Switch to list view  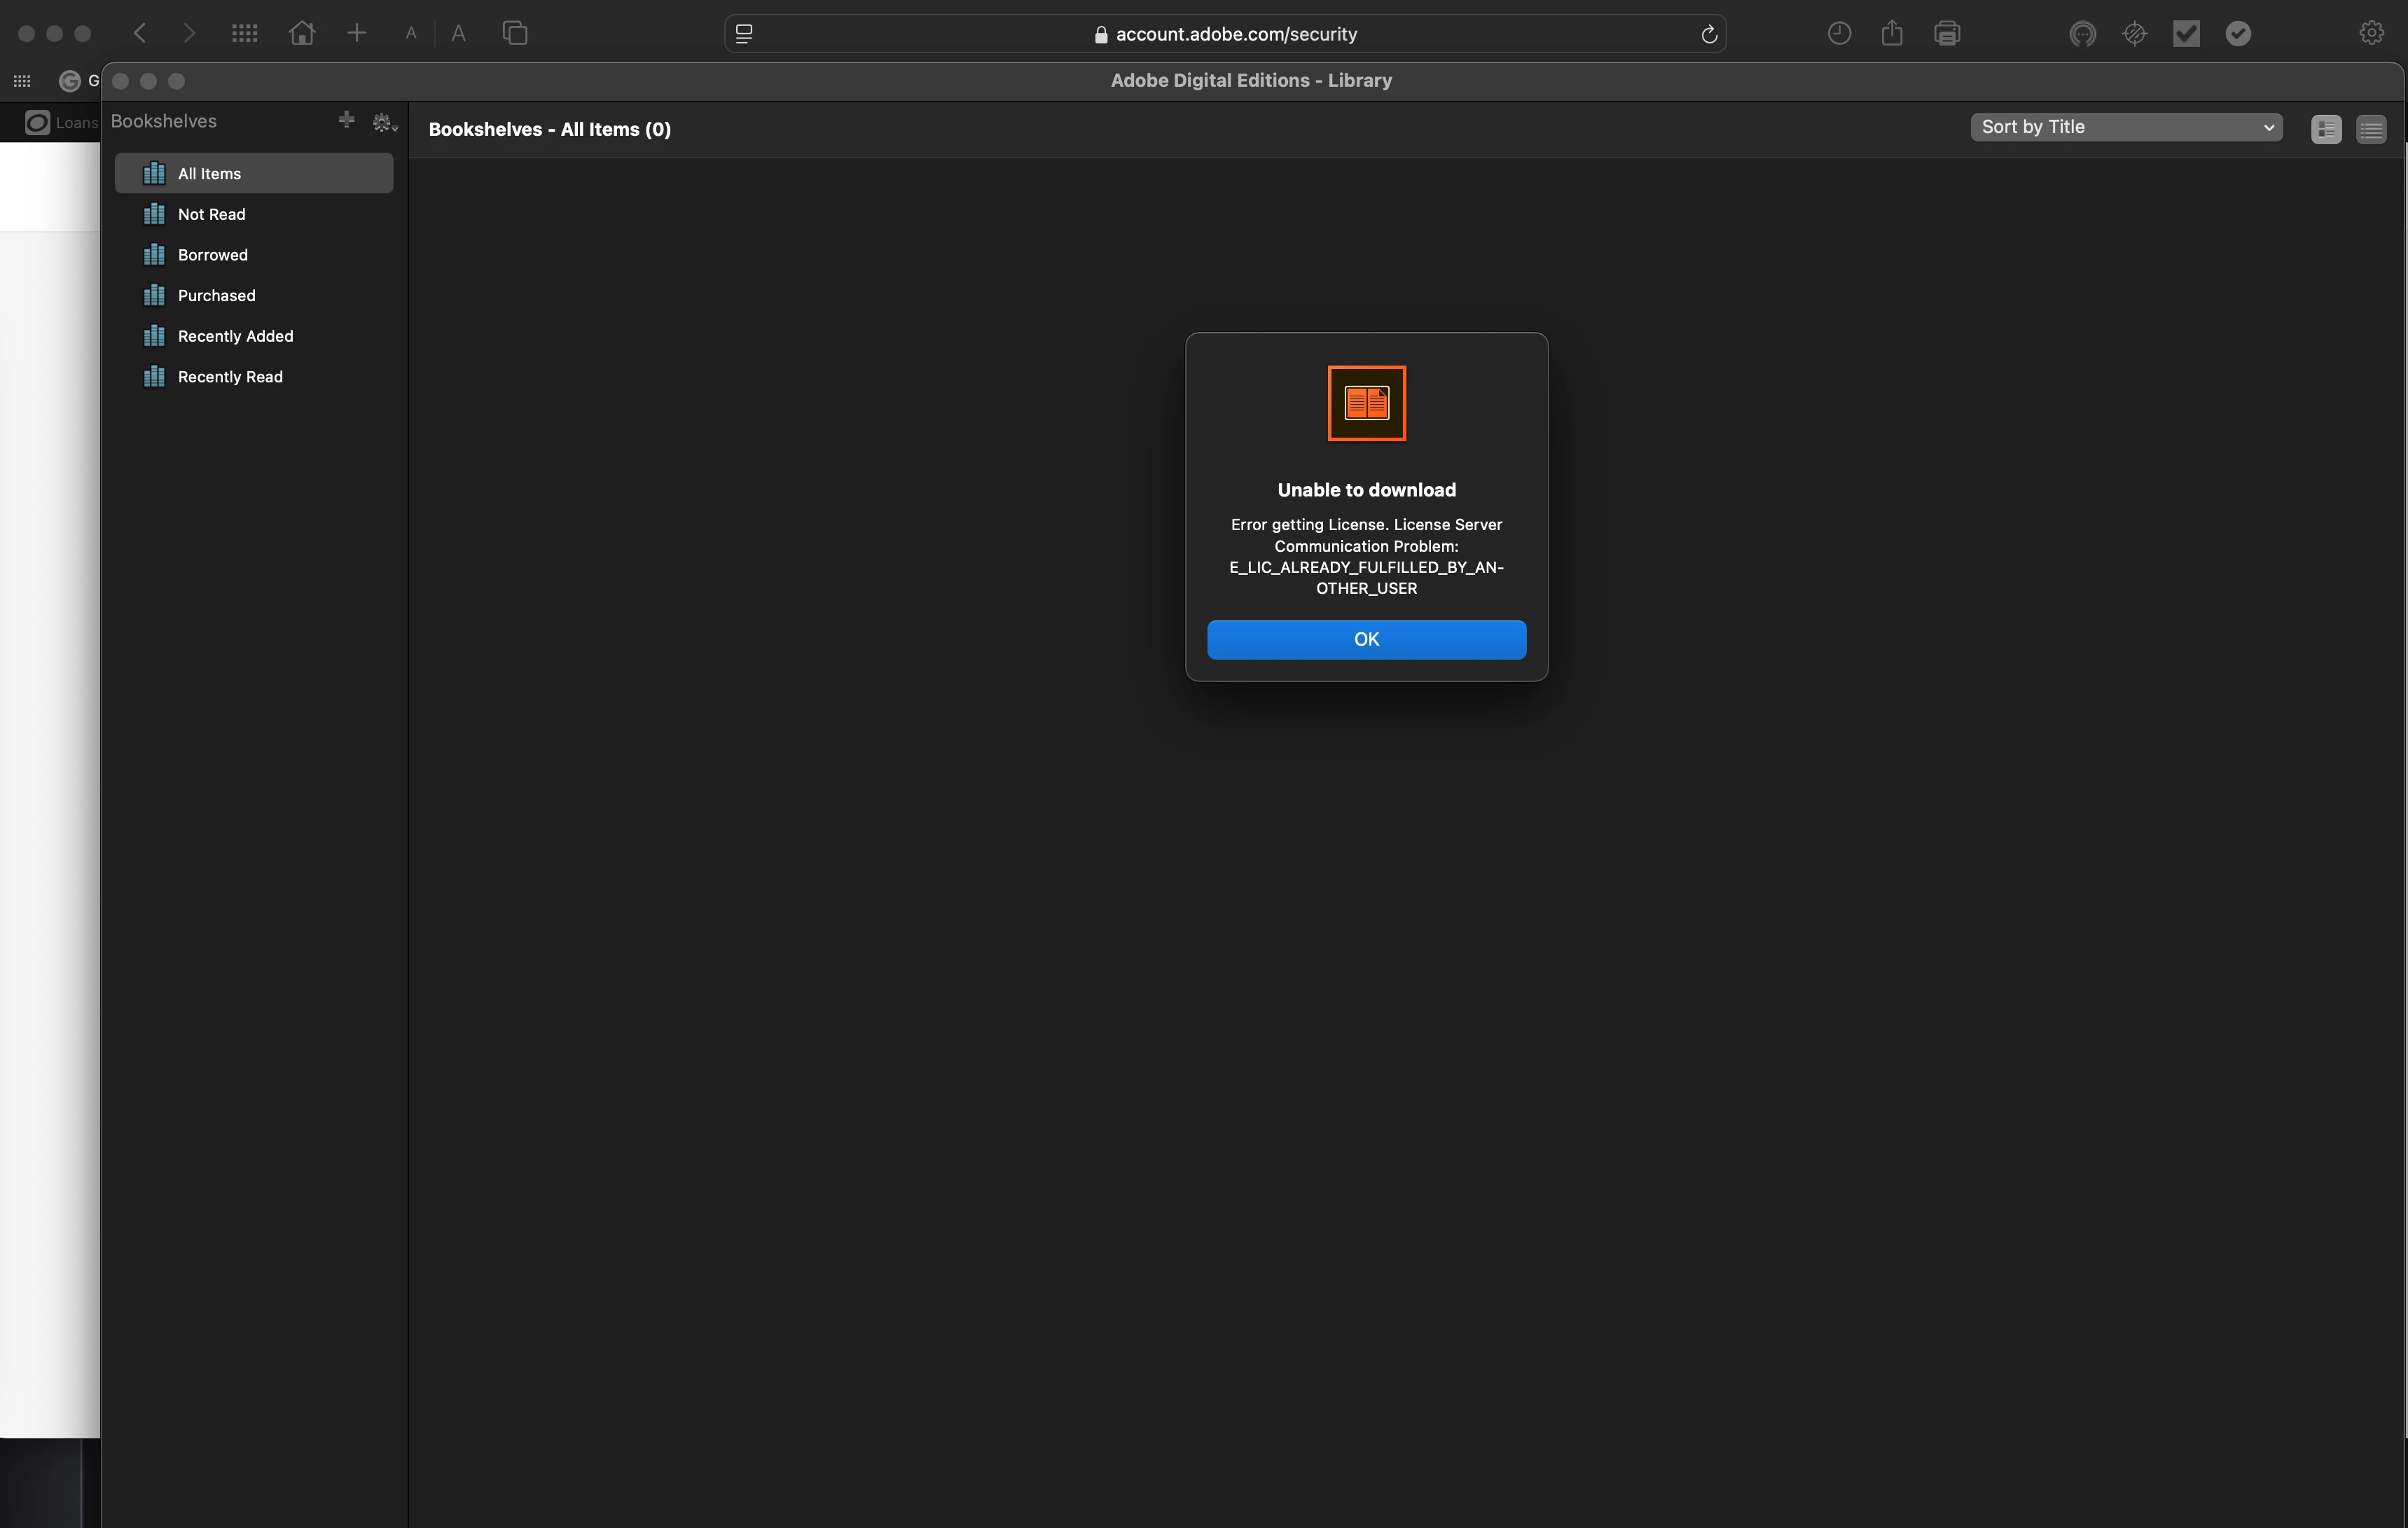point(2371,130)
